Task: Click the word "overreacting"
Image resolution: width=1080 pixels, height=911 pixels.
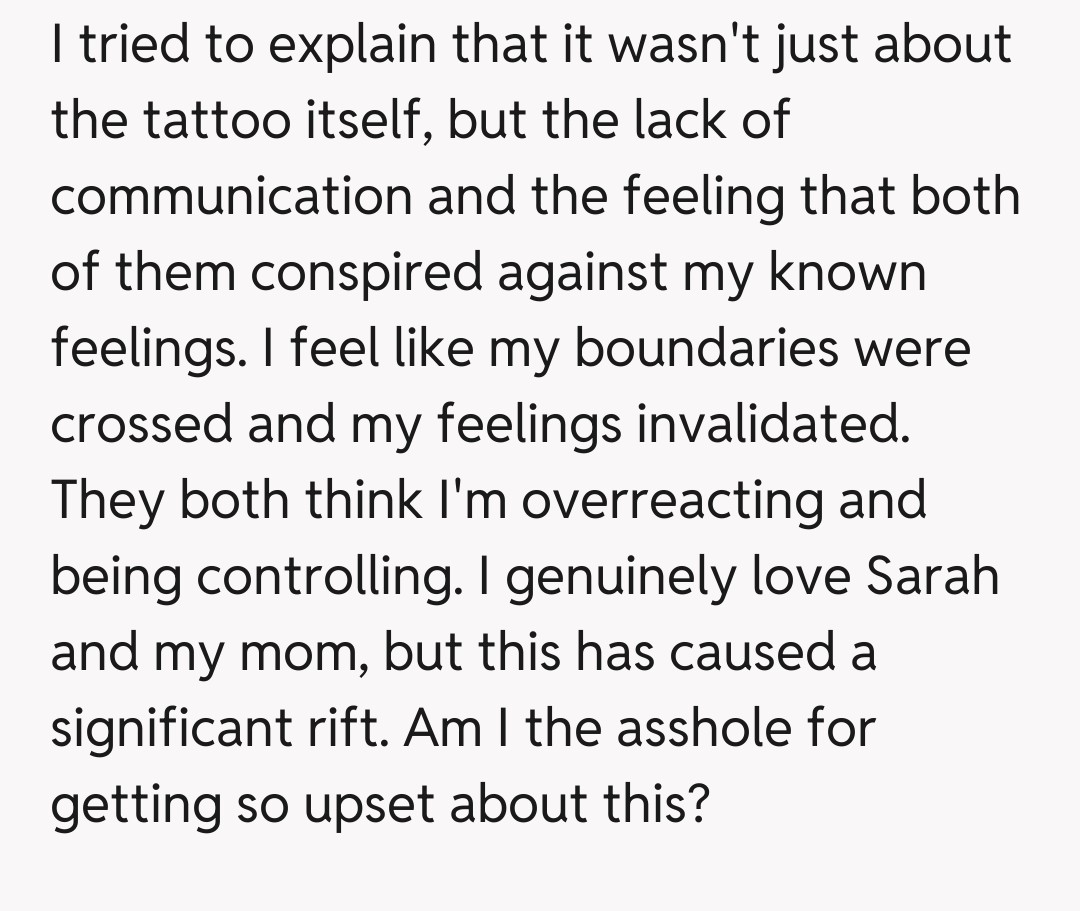Action: click(x=671, y=502)
